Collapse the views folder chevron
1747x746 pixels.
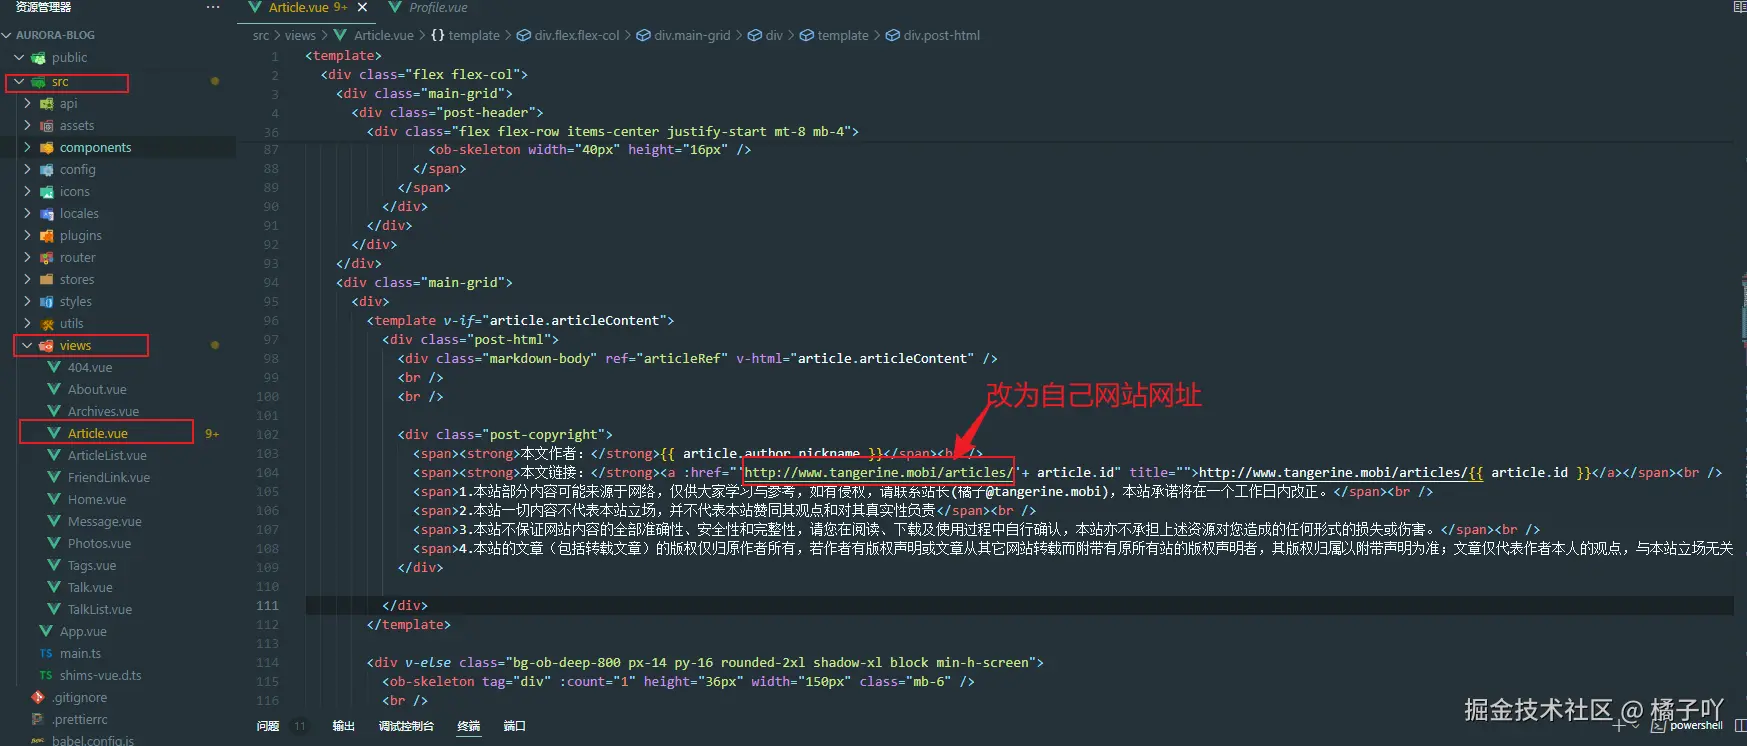(27, 345)
